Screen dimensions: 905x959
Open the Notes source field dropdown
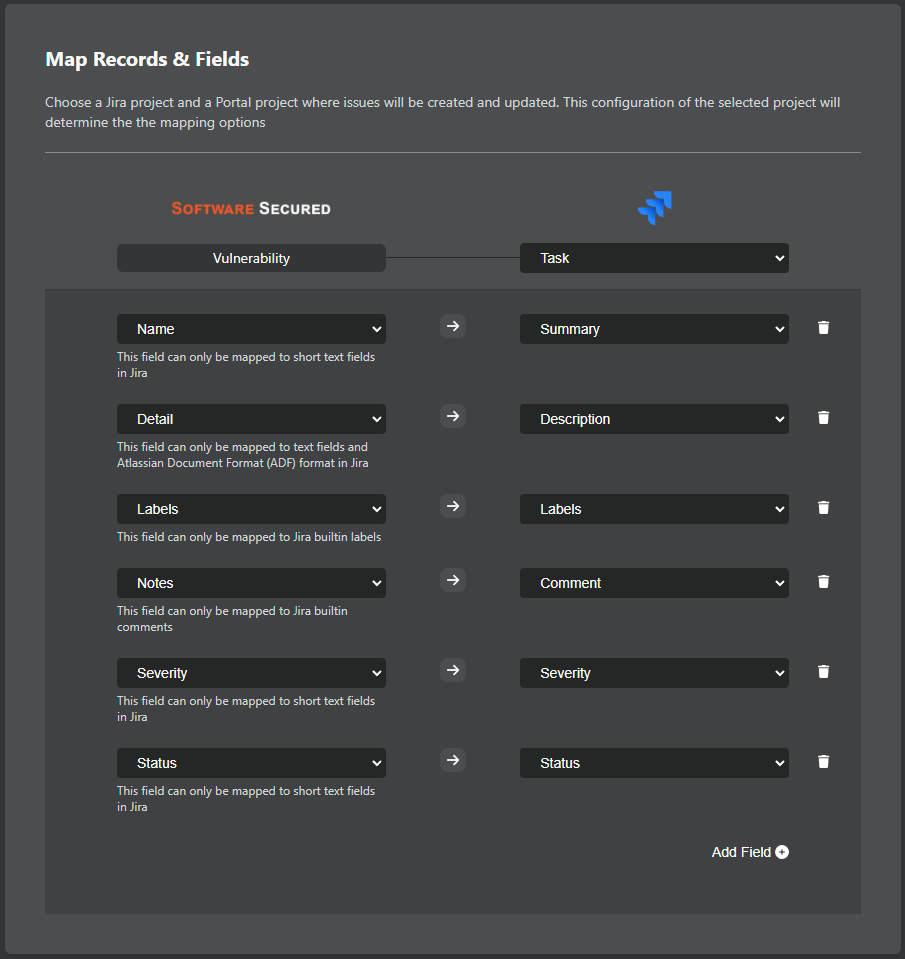coord(251,583)
